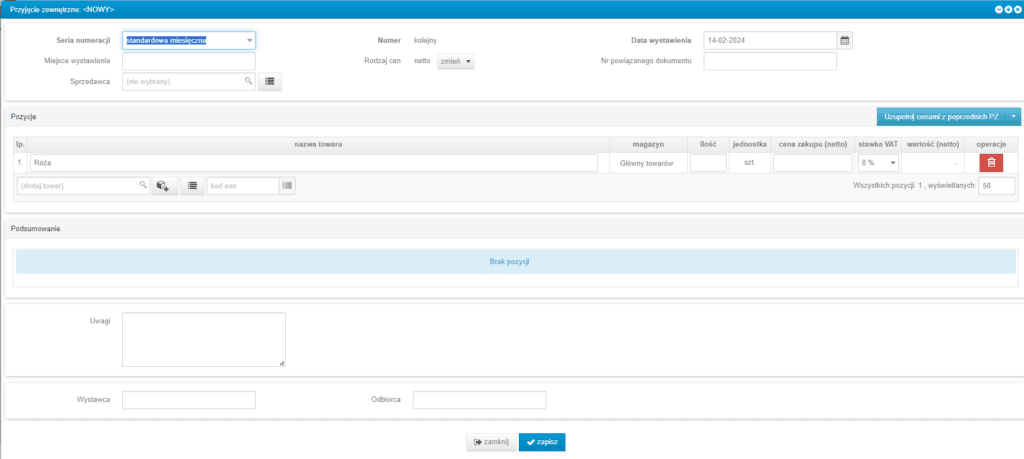Focus the cena zakupu (netto) field

812,163
